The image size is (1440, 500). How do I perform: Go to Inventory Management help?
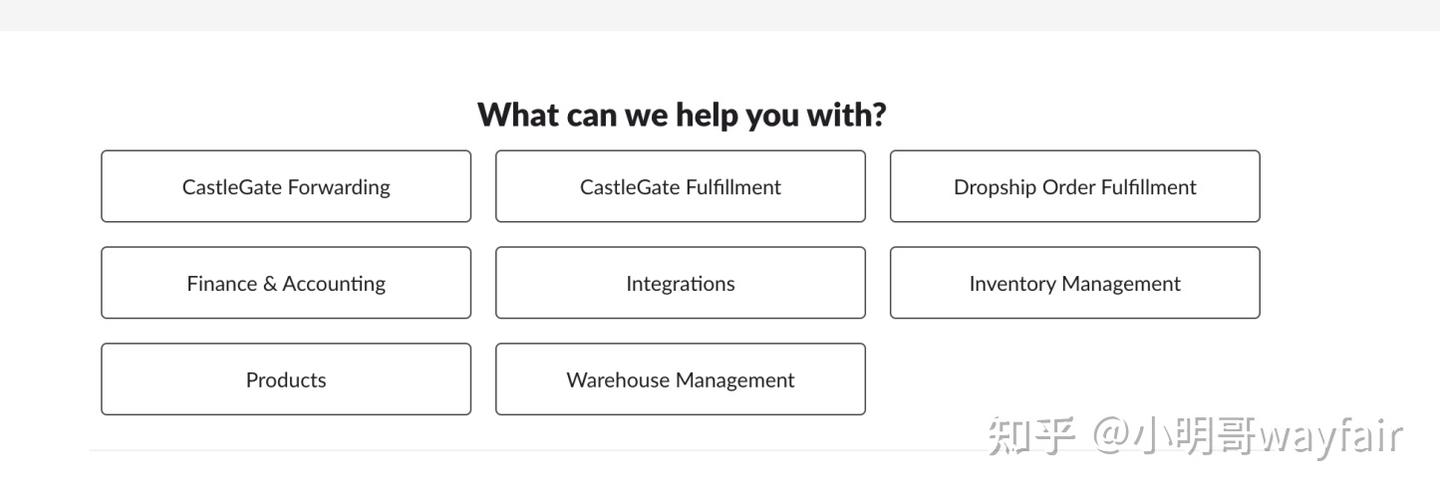(x=1075, y=283)
